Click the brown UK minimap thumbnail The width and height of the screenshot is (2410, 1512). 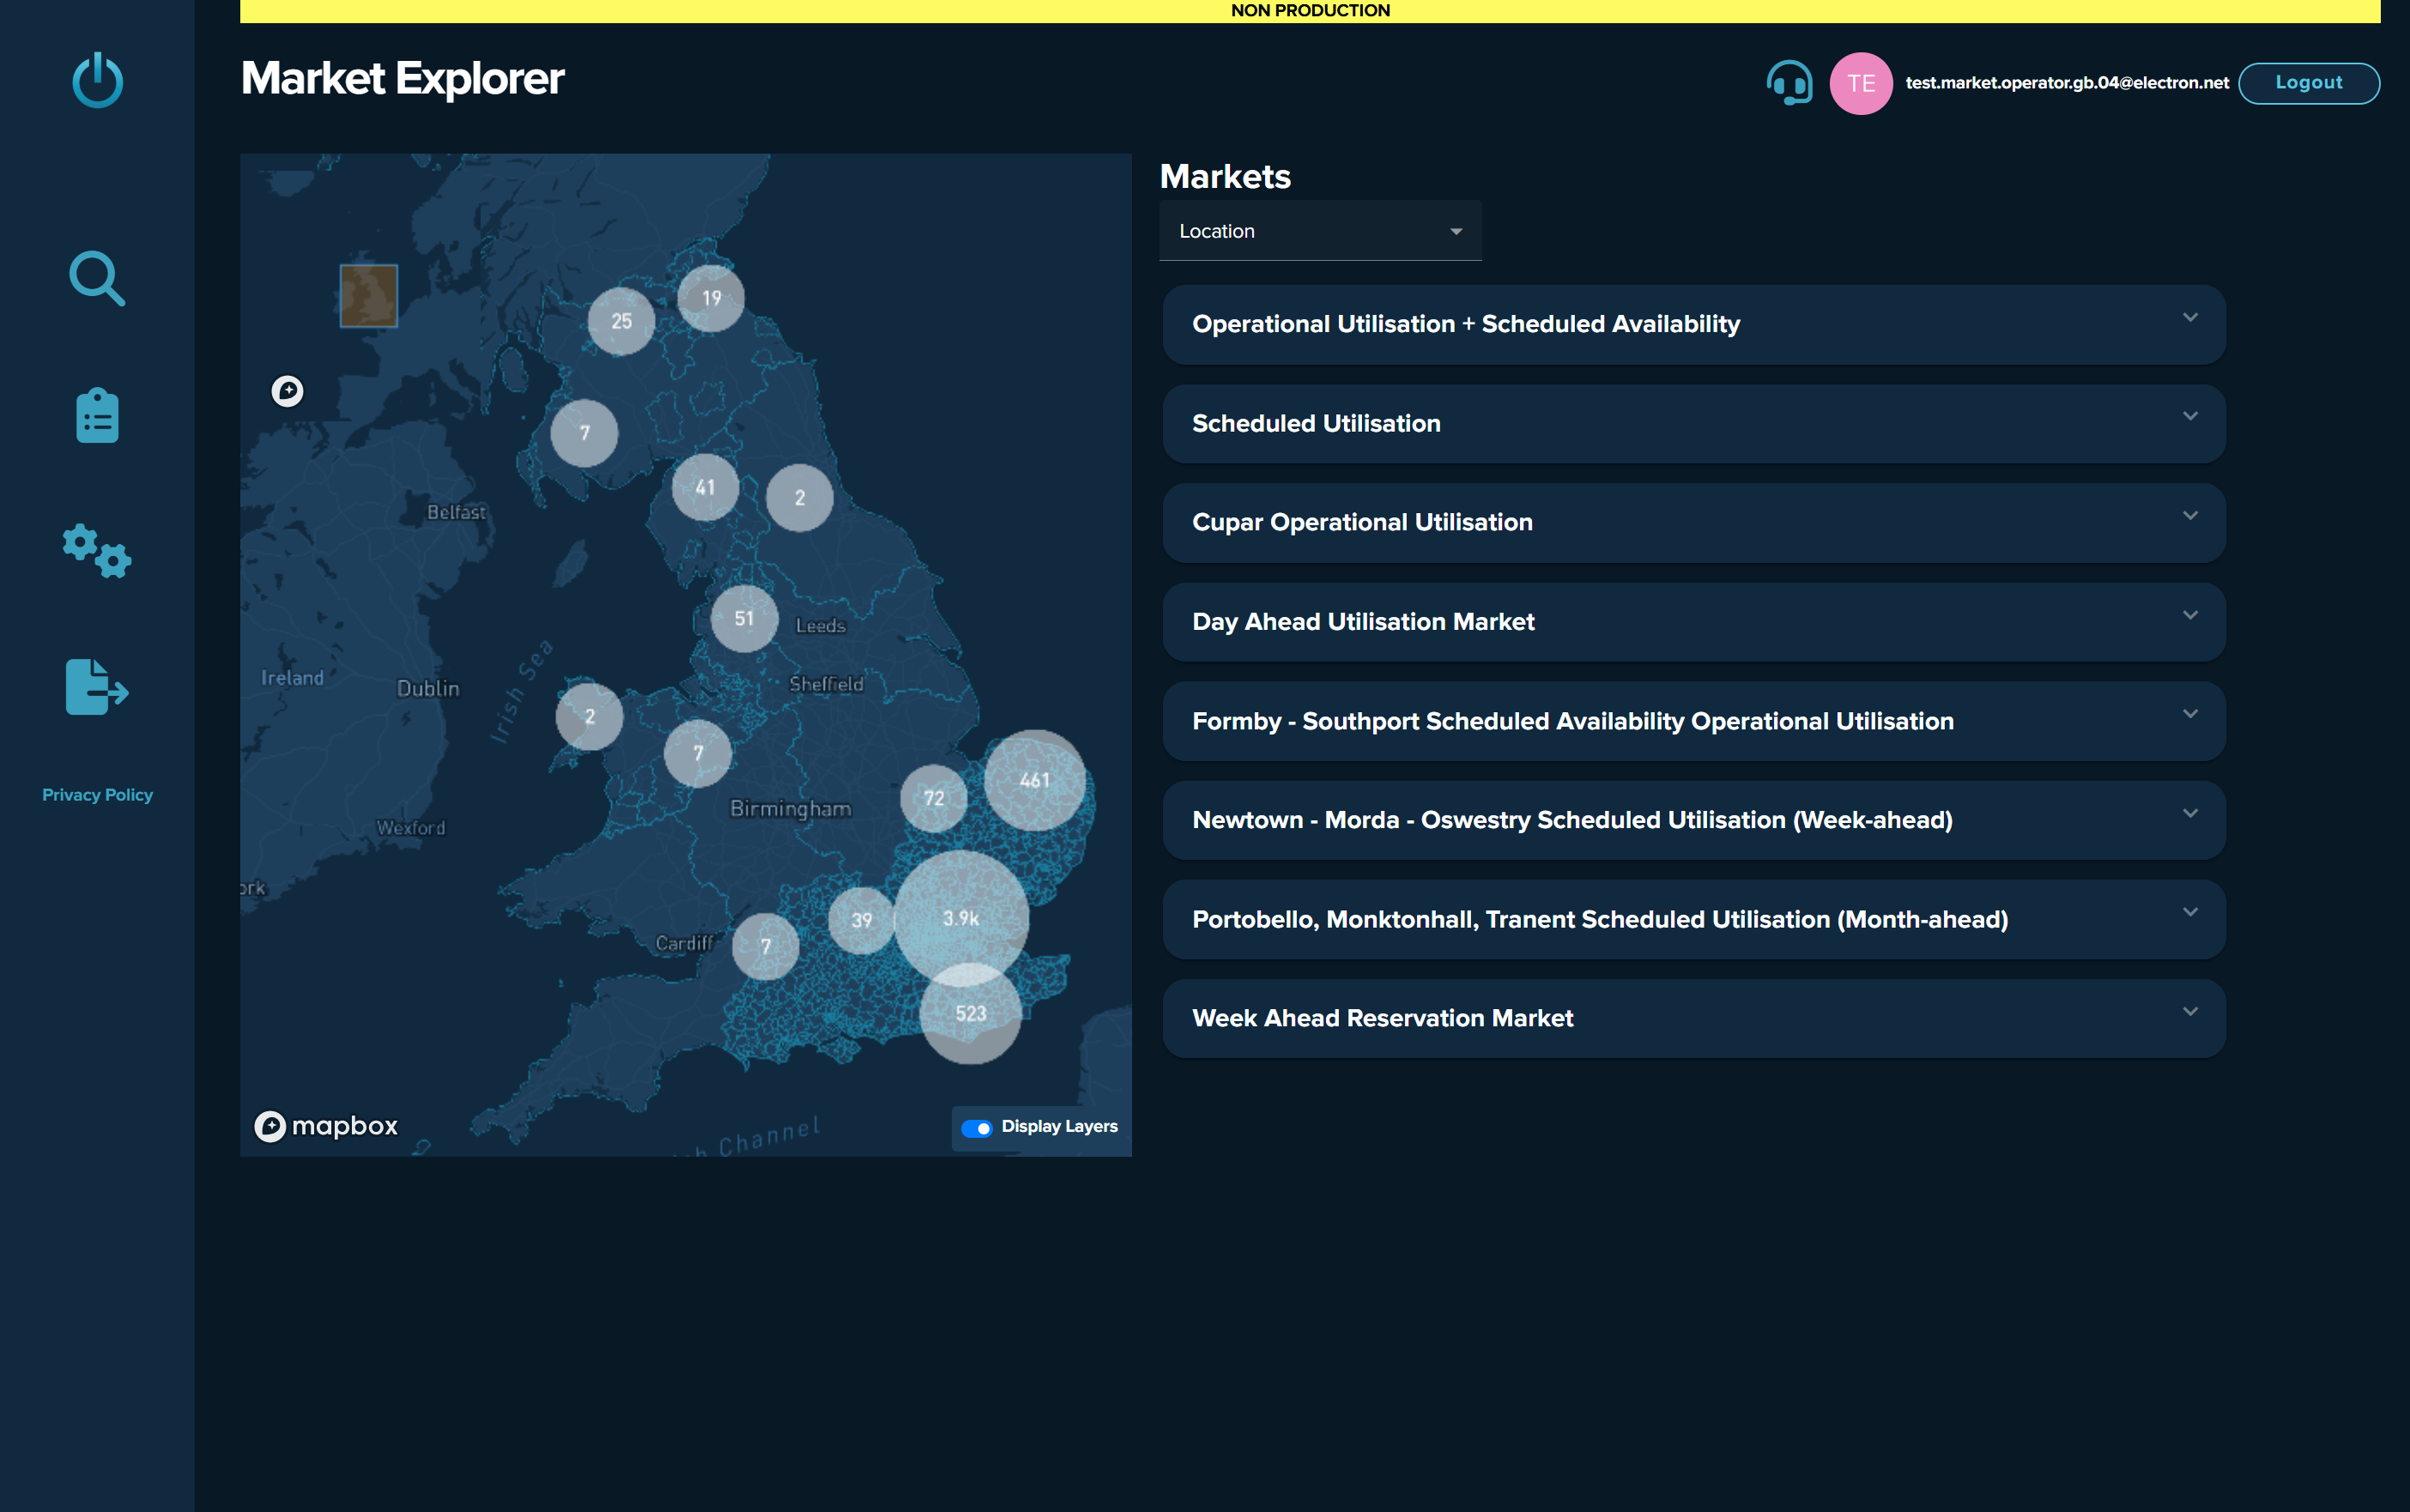coord(369,296)
